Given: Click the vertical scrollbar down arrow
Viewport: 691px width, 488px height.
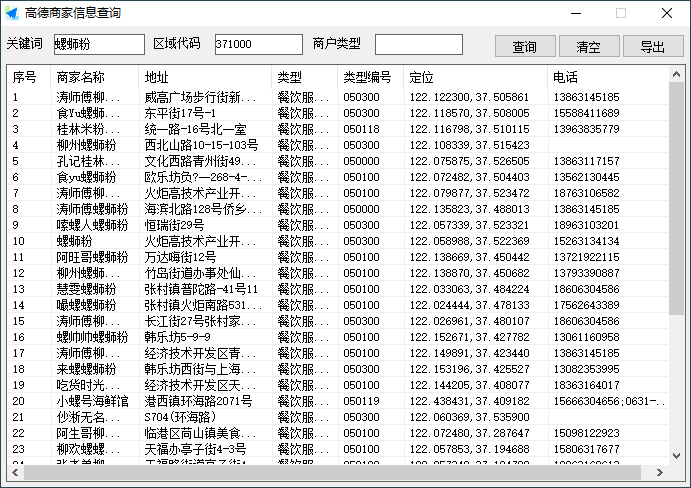Looking at the screenshot, I should (x=676, y=456).
